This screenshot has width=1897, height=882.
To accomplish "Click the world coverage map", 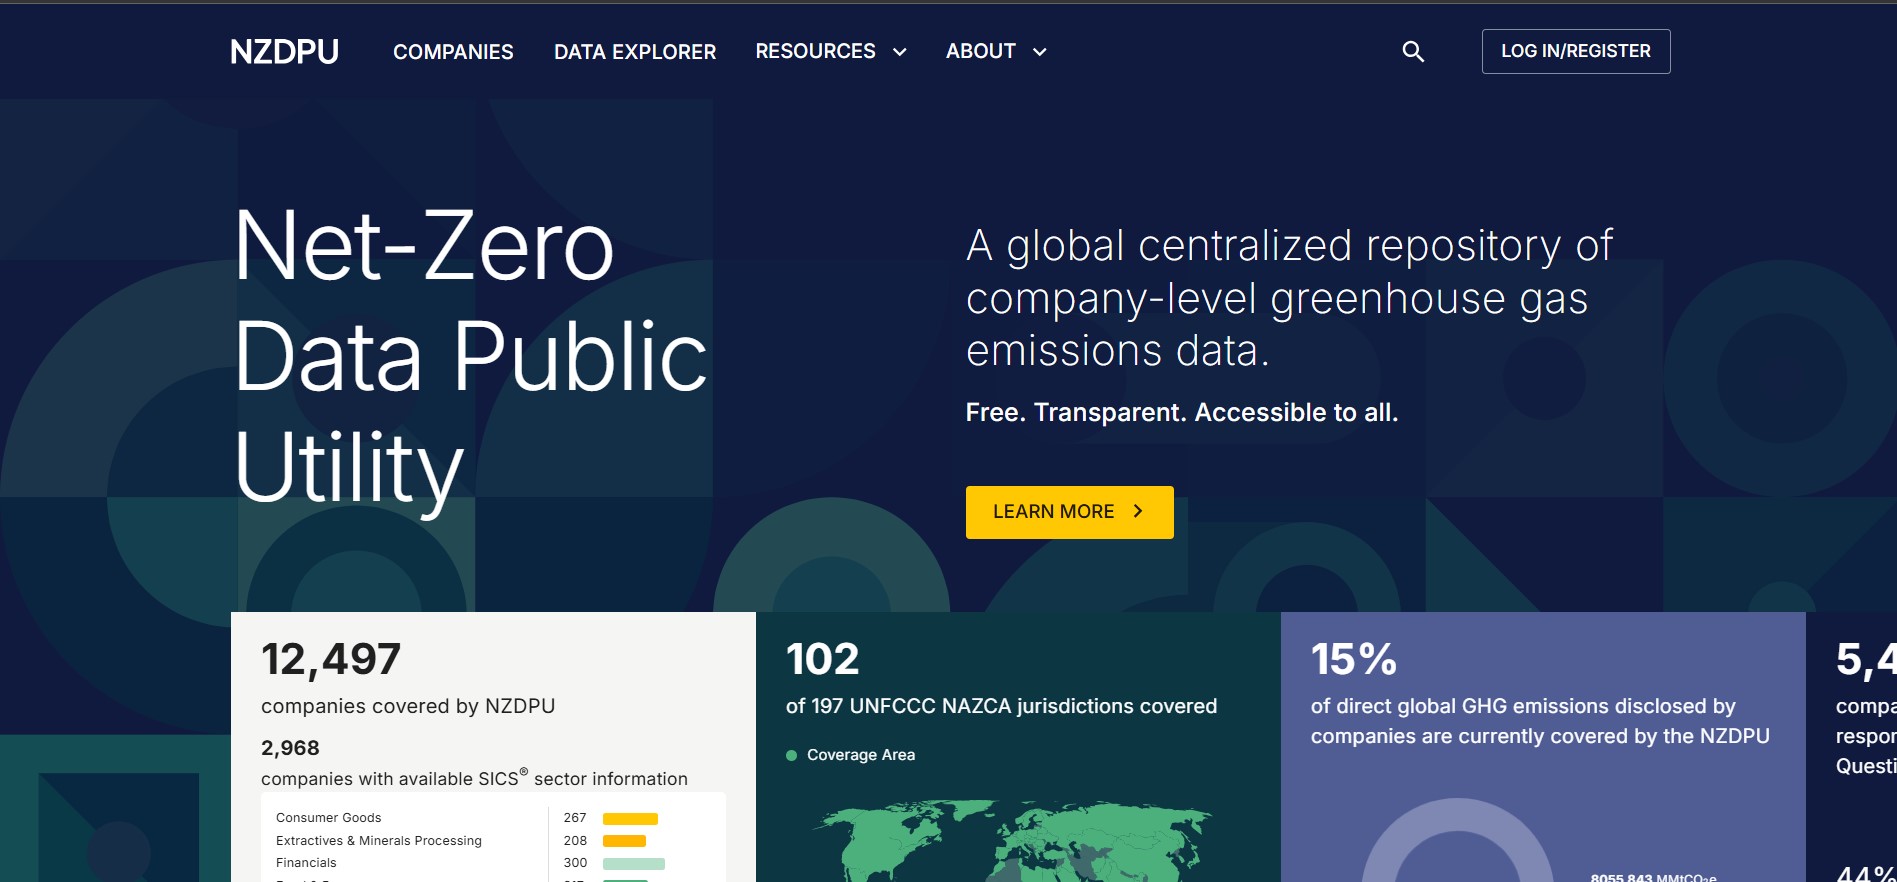I will pos(1010,840).
